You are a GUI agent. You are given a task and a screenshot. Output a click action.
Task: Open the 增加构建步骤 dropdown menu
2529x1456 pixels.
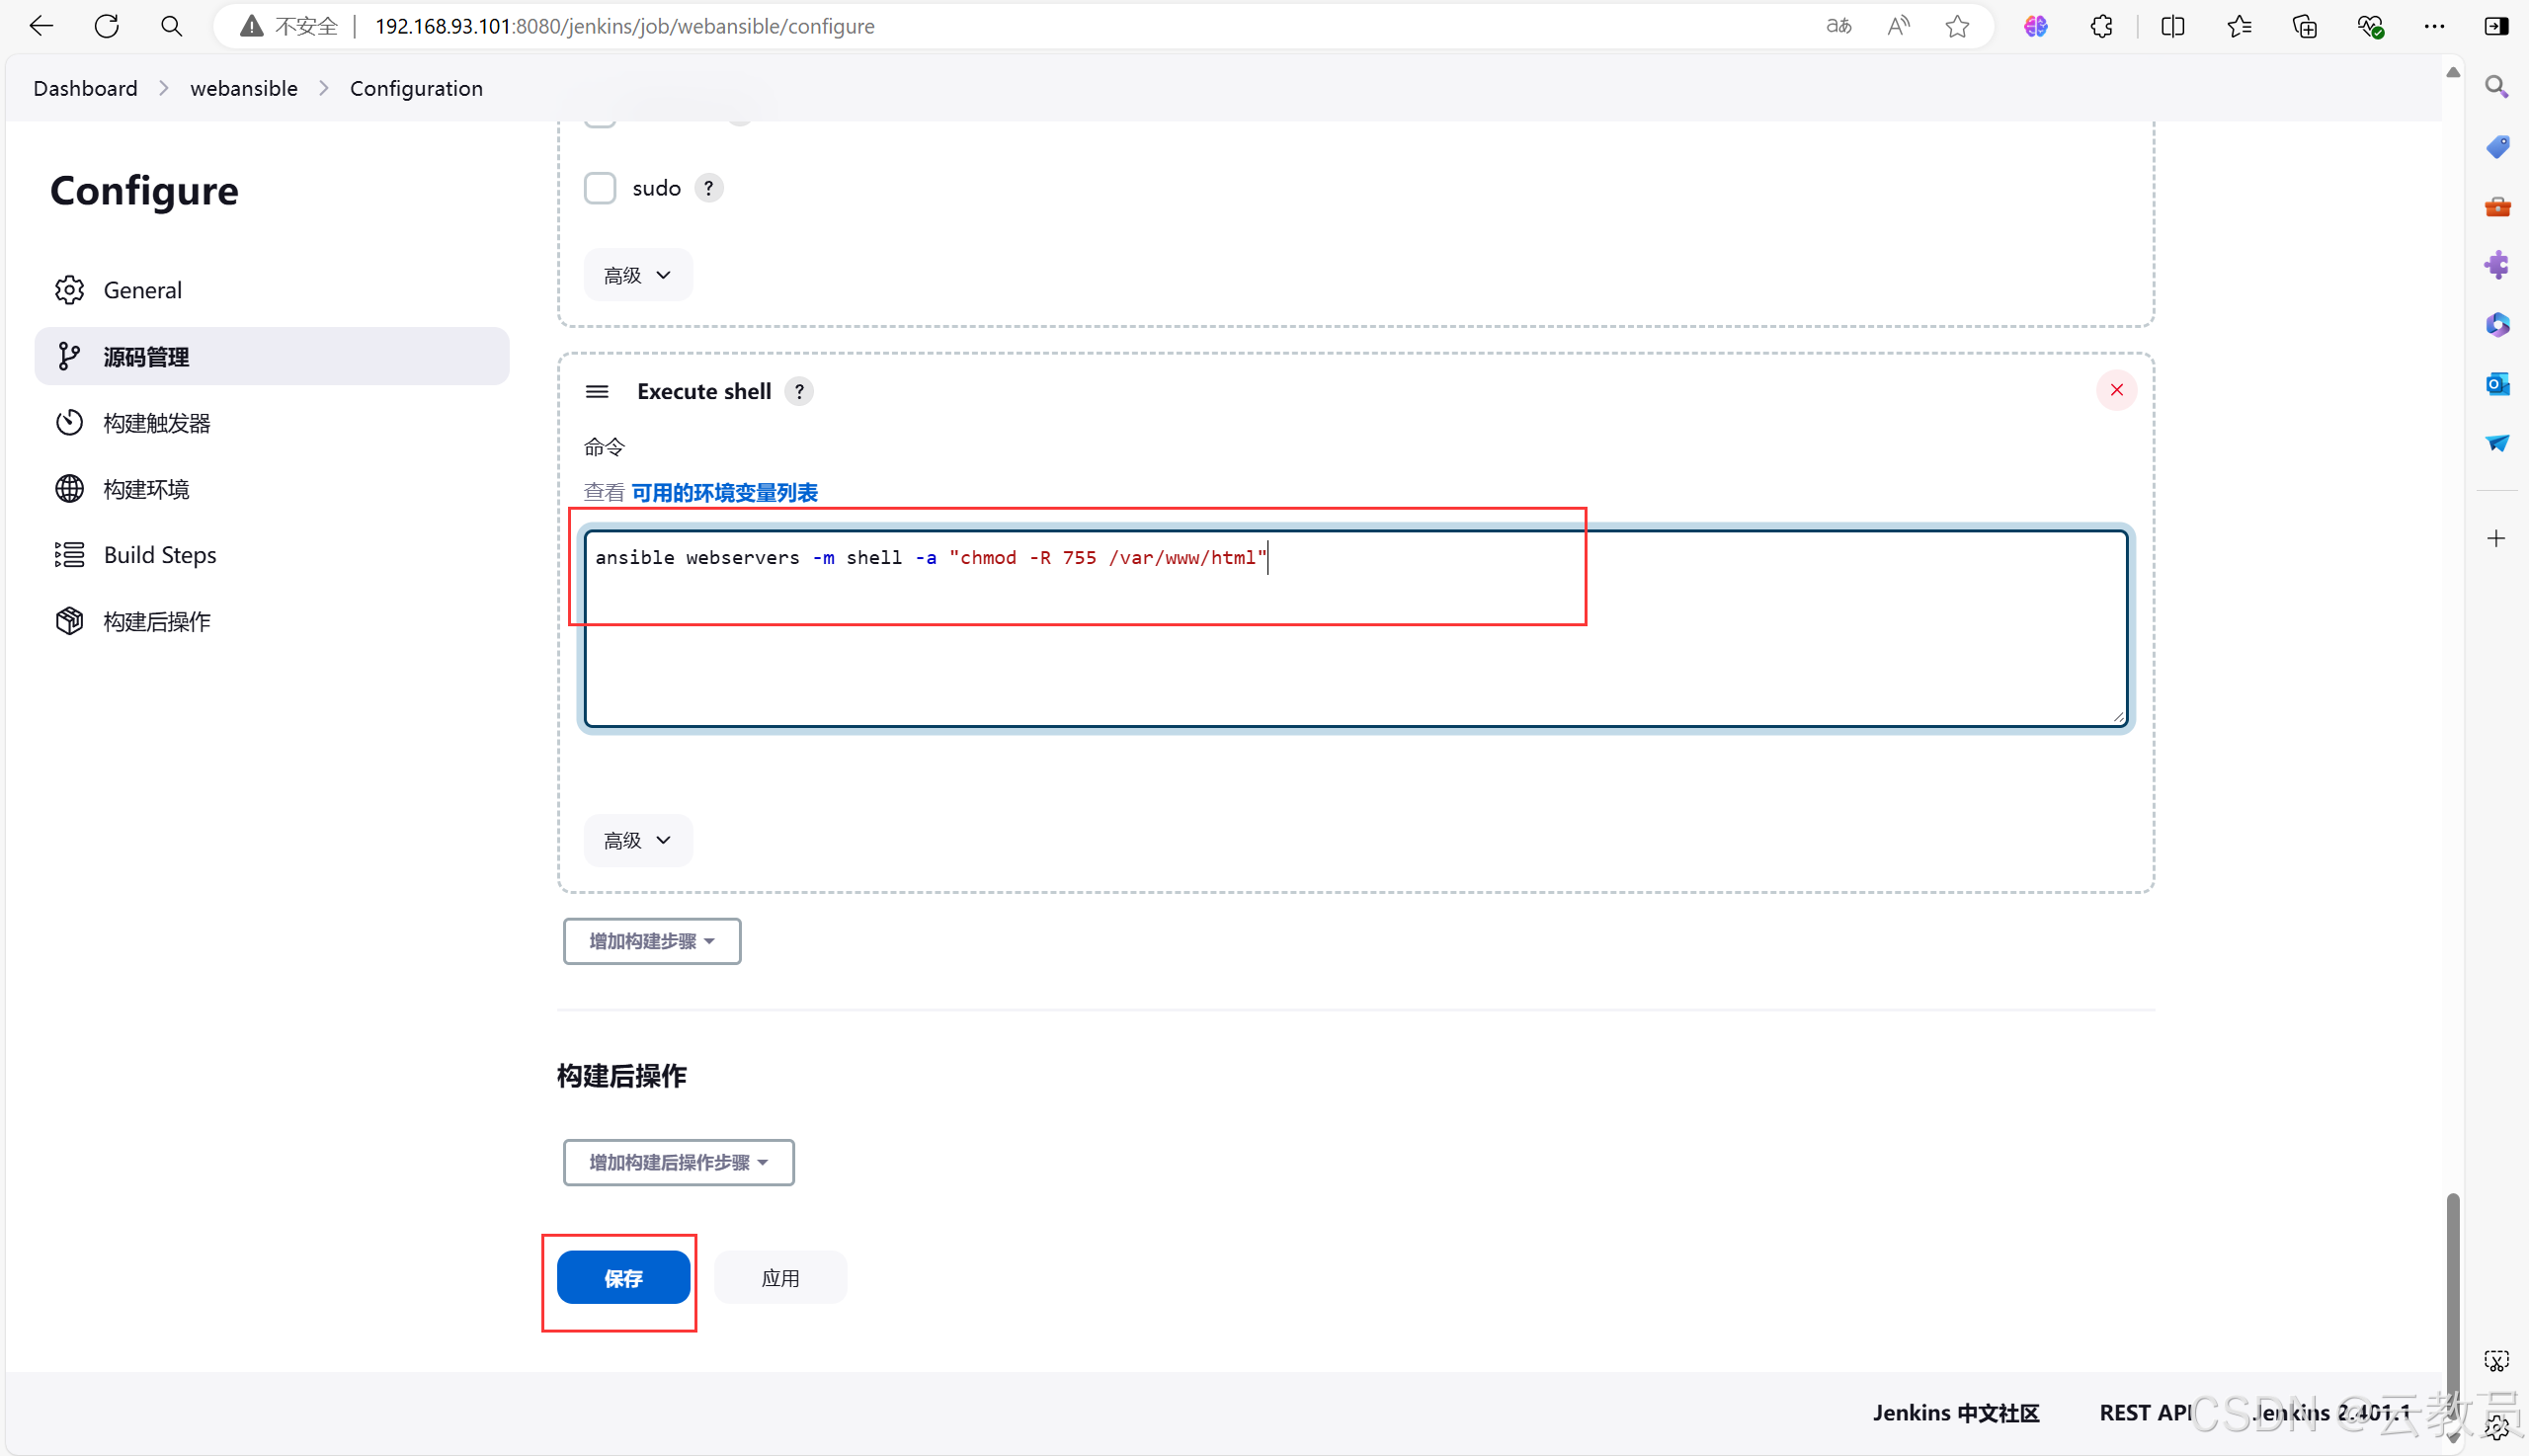pyautogui.click(x=651, y=940)
